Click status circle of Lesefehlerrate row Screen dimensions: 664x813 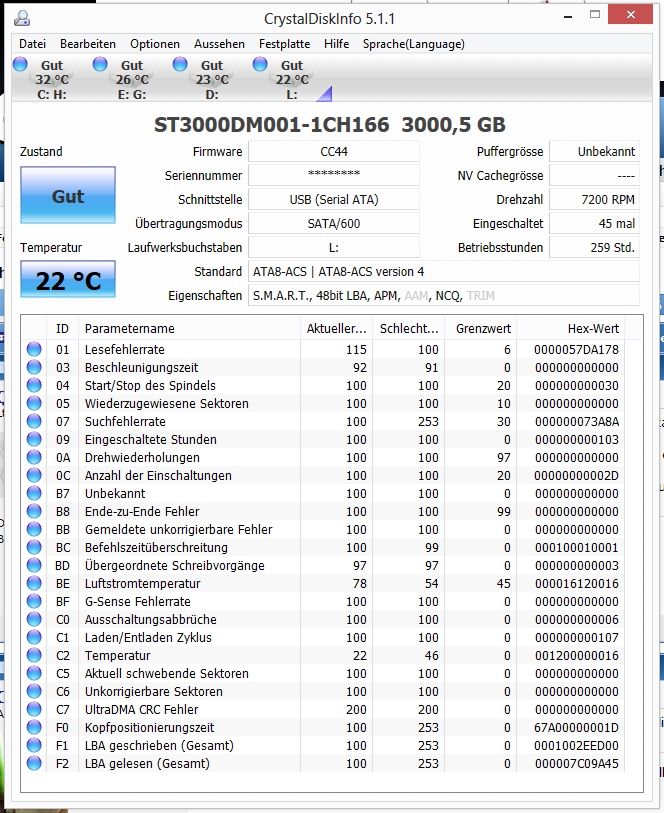(34, 349)
